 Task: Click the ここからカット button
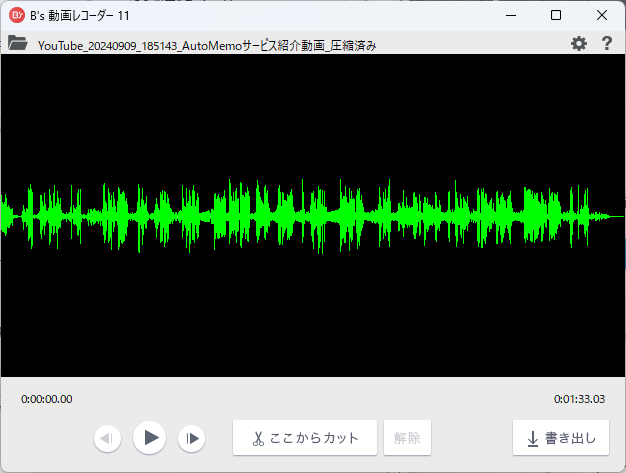pos(304,438)
